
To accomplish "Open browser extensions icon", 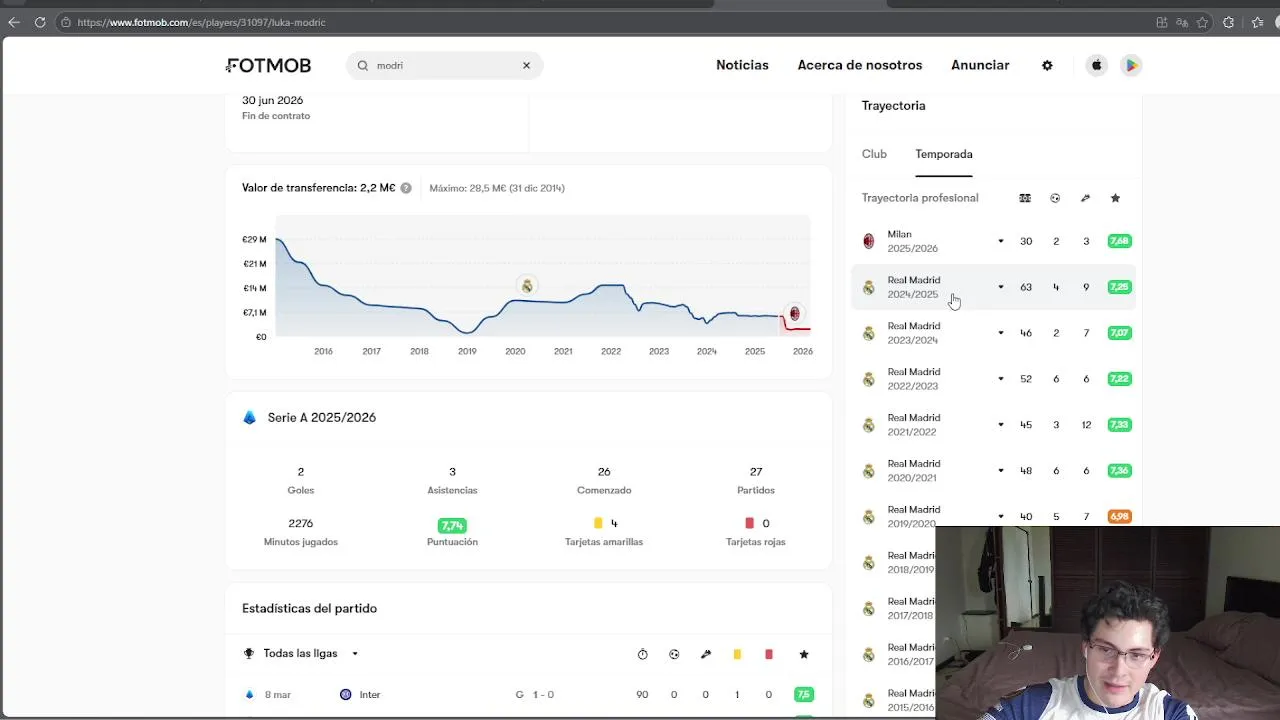I will click(1229, 22).
